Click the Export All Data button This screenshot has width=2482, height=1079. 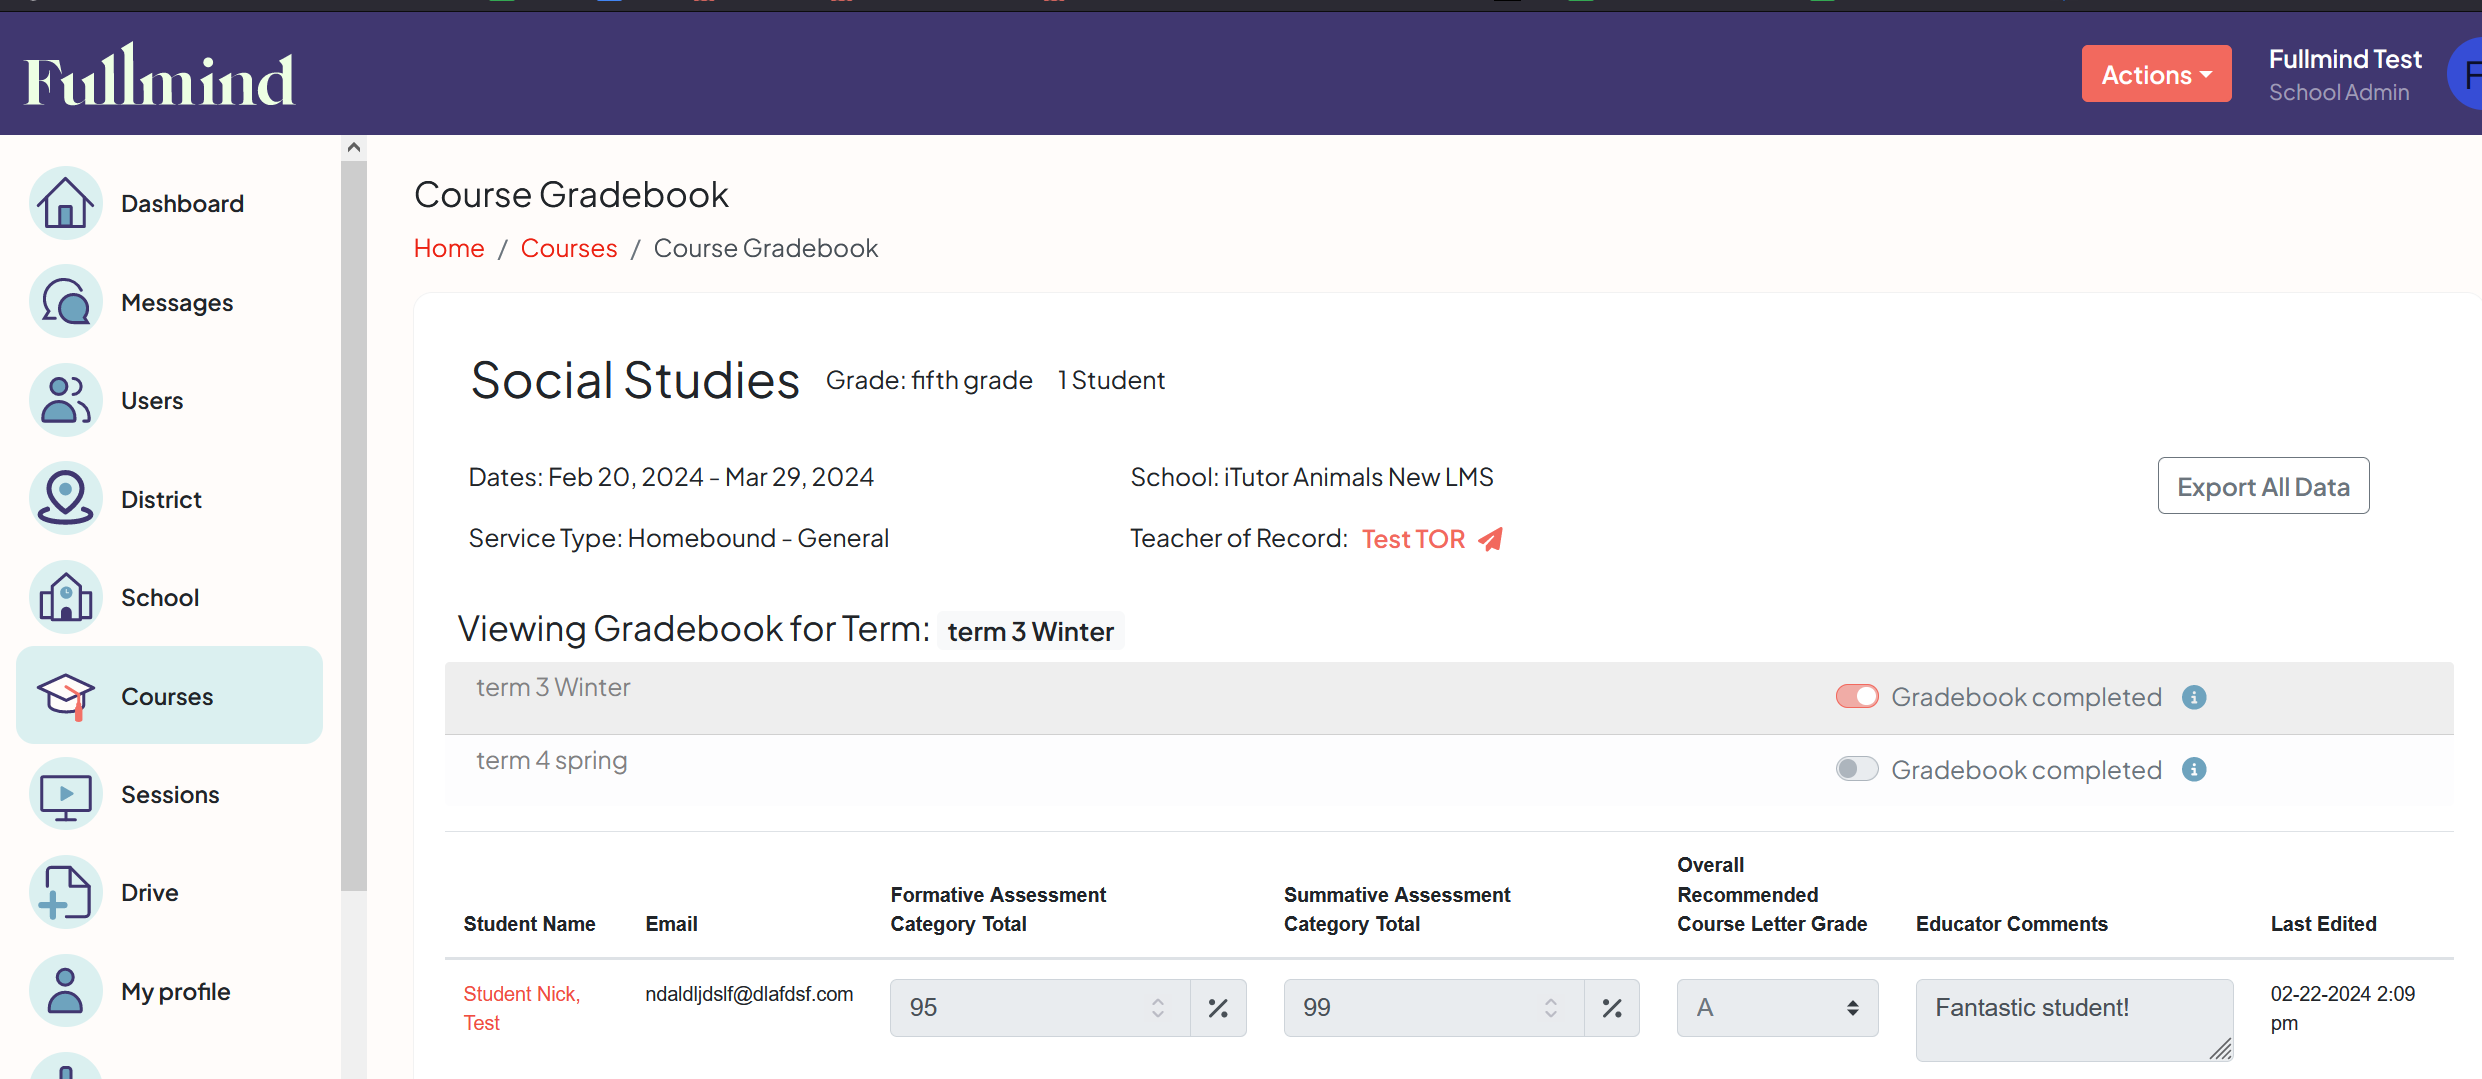click(2263, 486)
